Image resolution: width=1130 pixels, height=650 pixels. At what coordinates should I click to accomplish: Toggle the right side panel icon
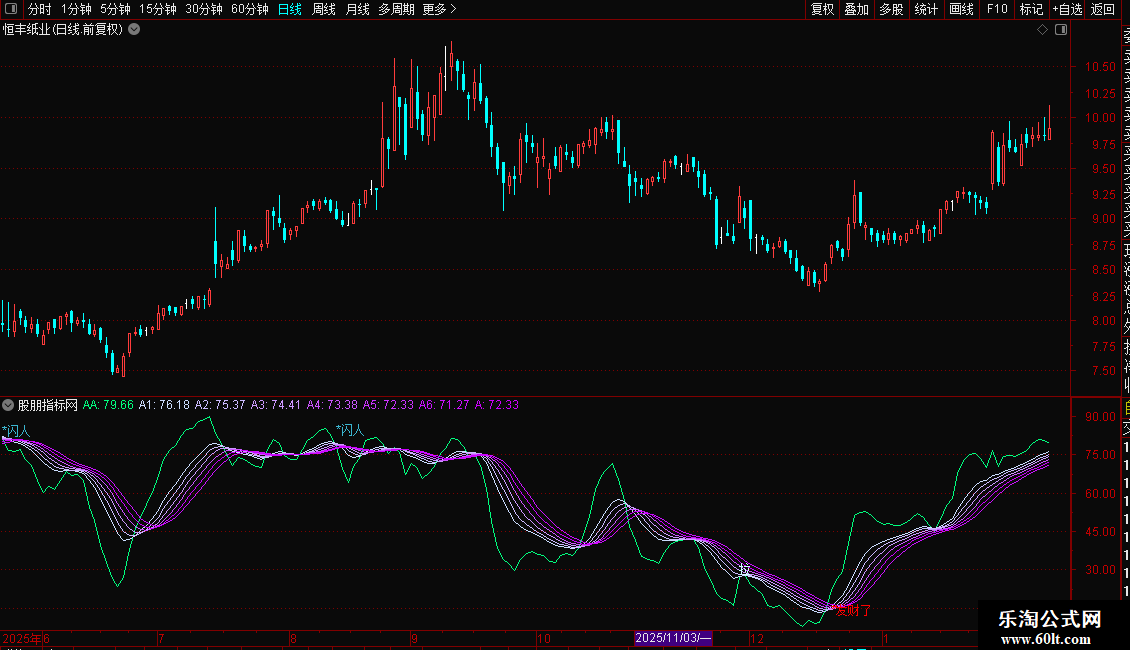1061,30
